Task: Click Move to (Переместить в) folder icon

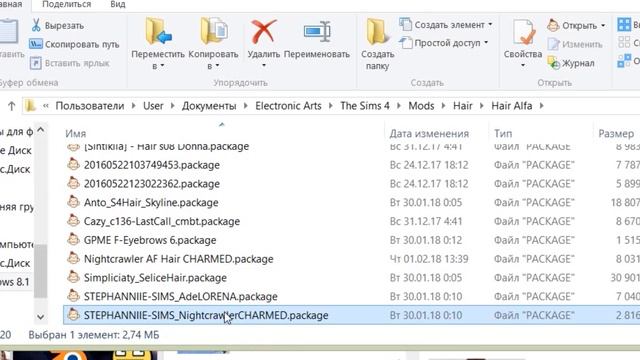Action: [158, 31]
